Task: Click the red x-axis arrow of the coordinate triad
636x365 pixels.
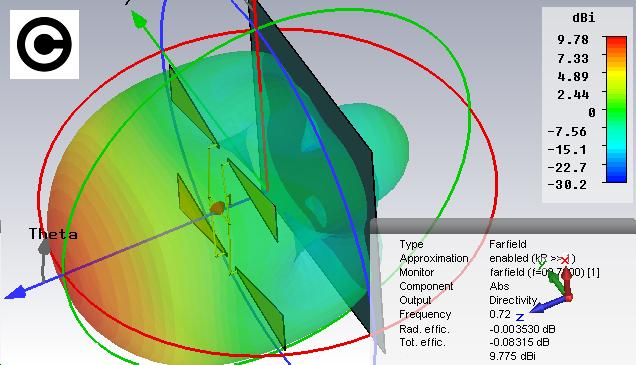Action: 567,282
